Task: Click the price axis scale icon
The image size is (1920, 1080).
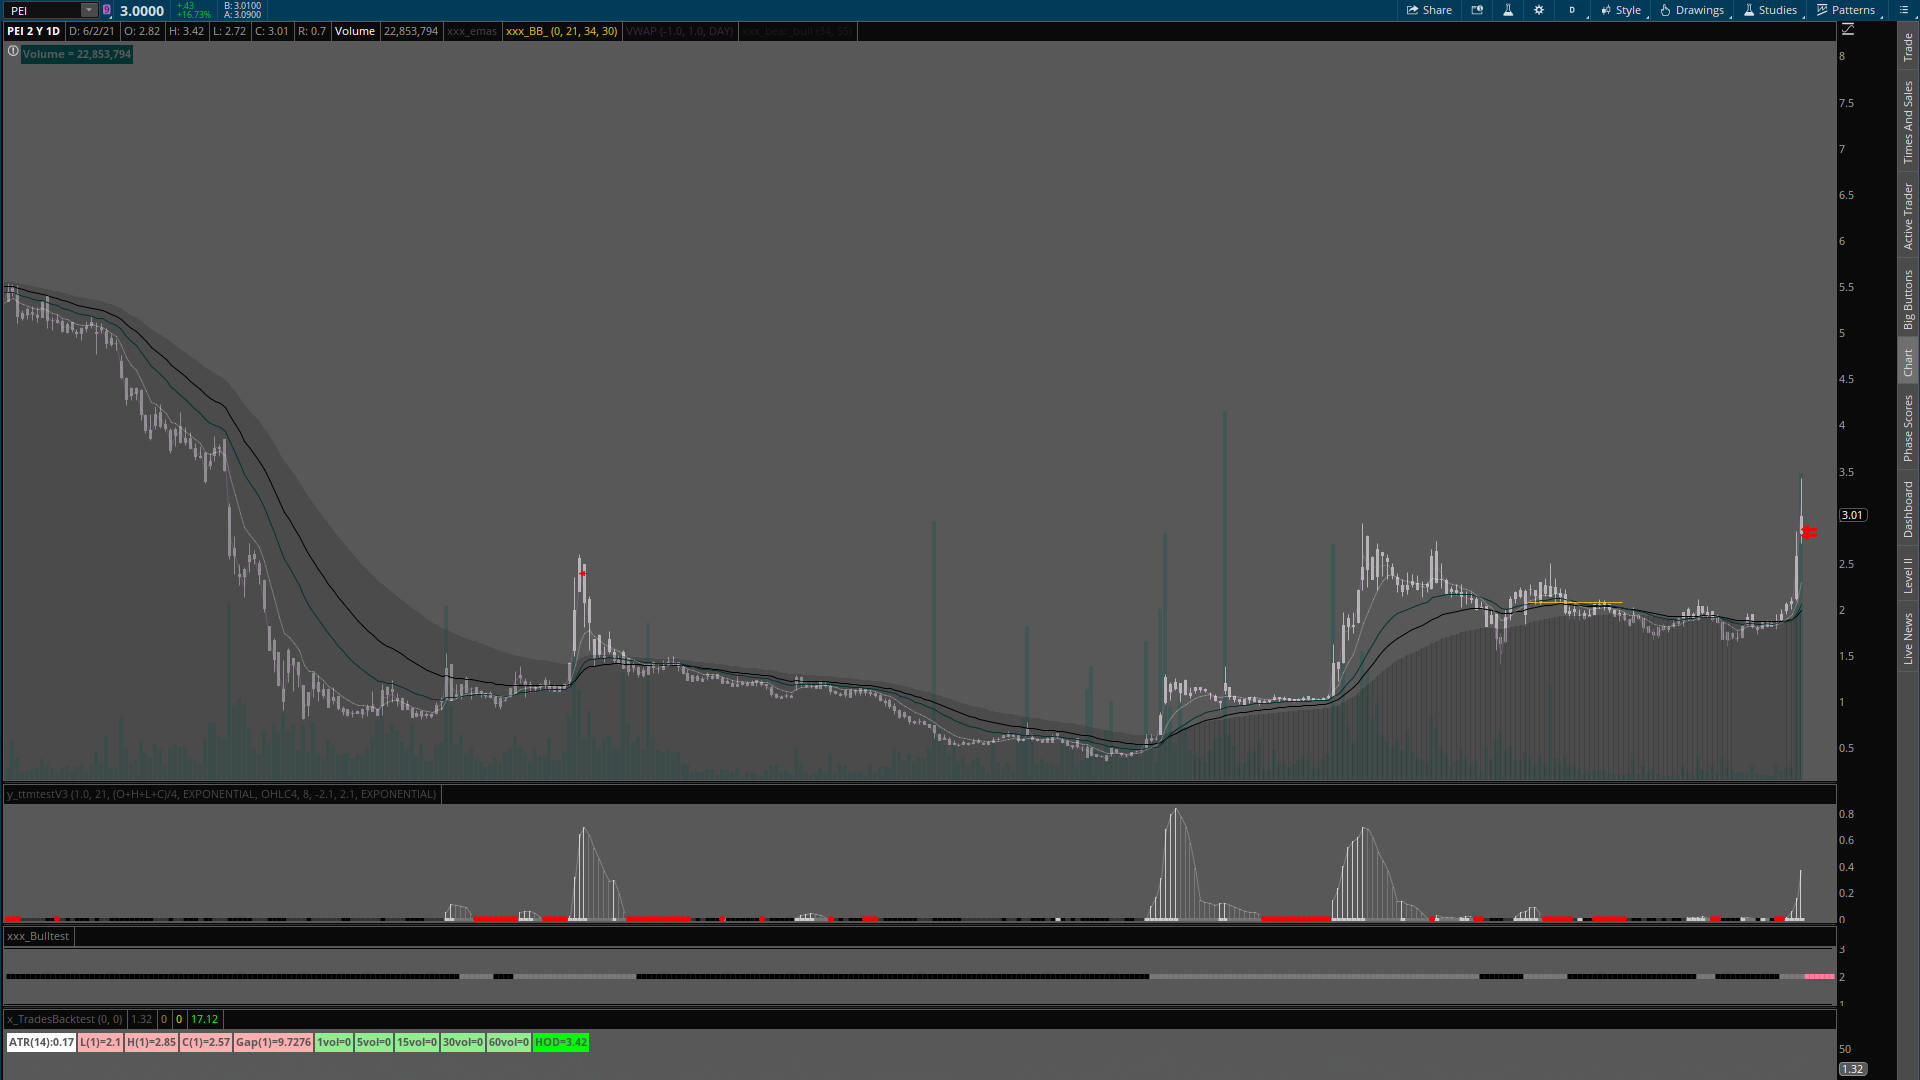Action: pos(1848,30)
